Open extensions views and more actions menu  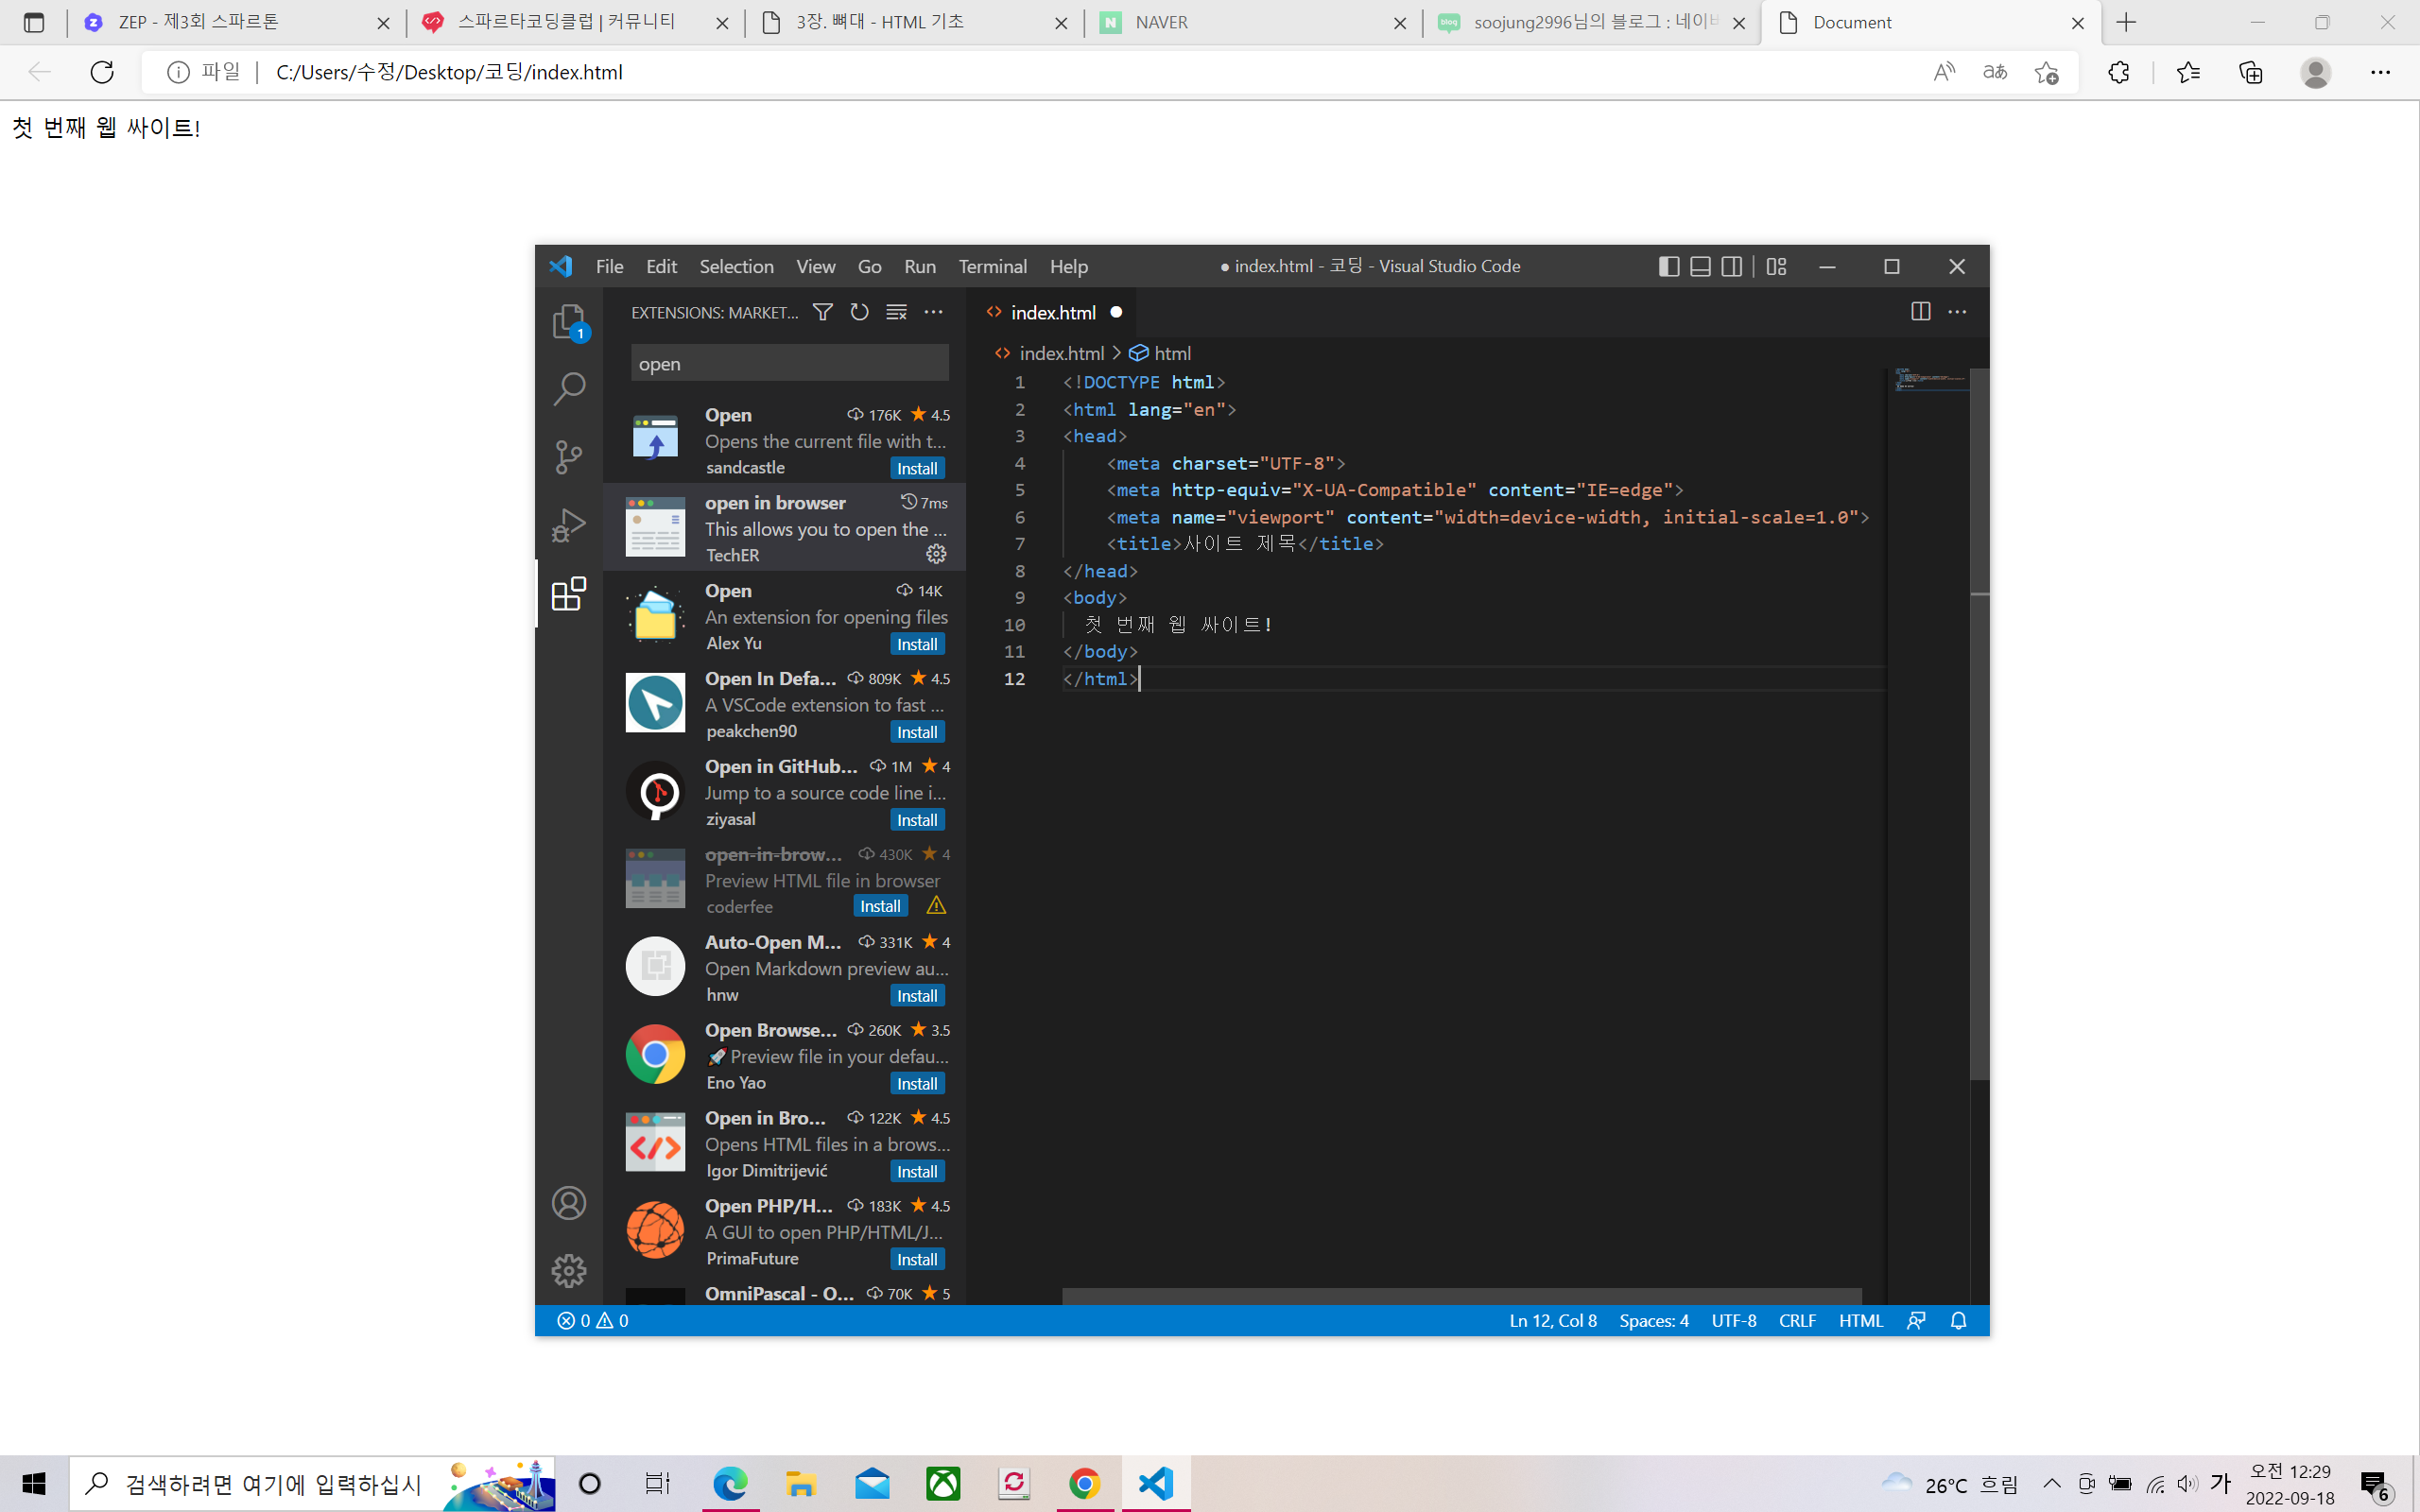click(x=933, y=312)
